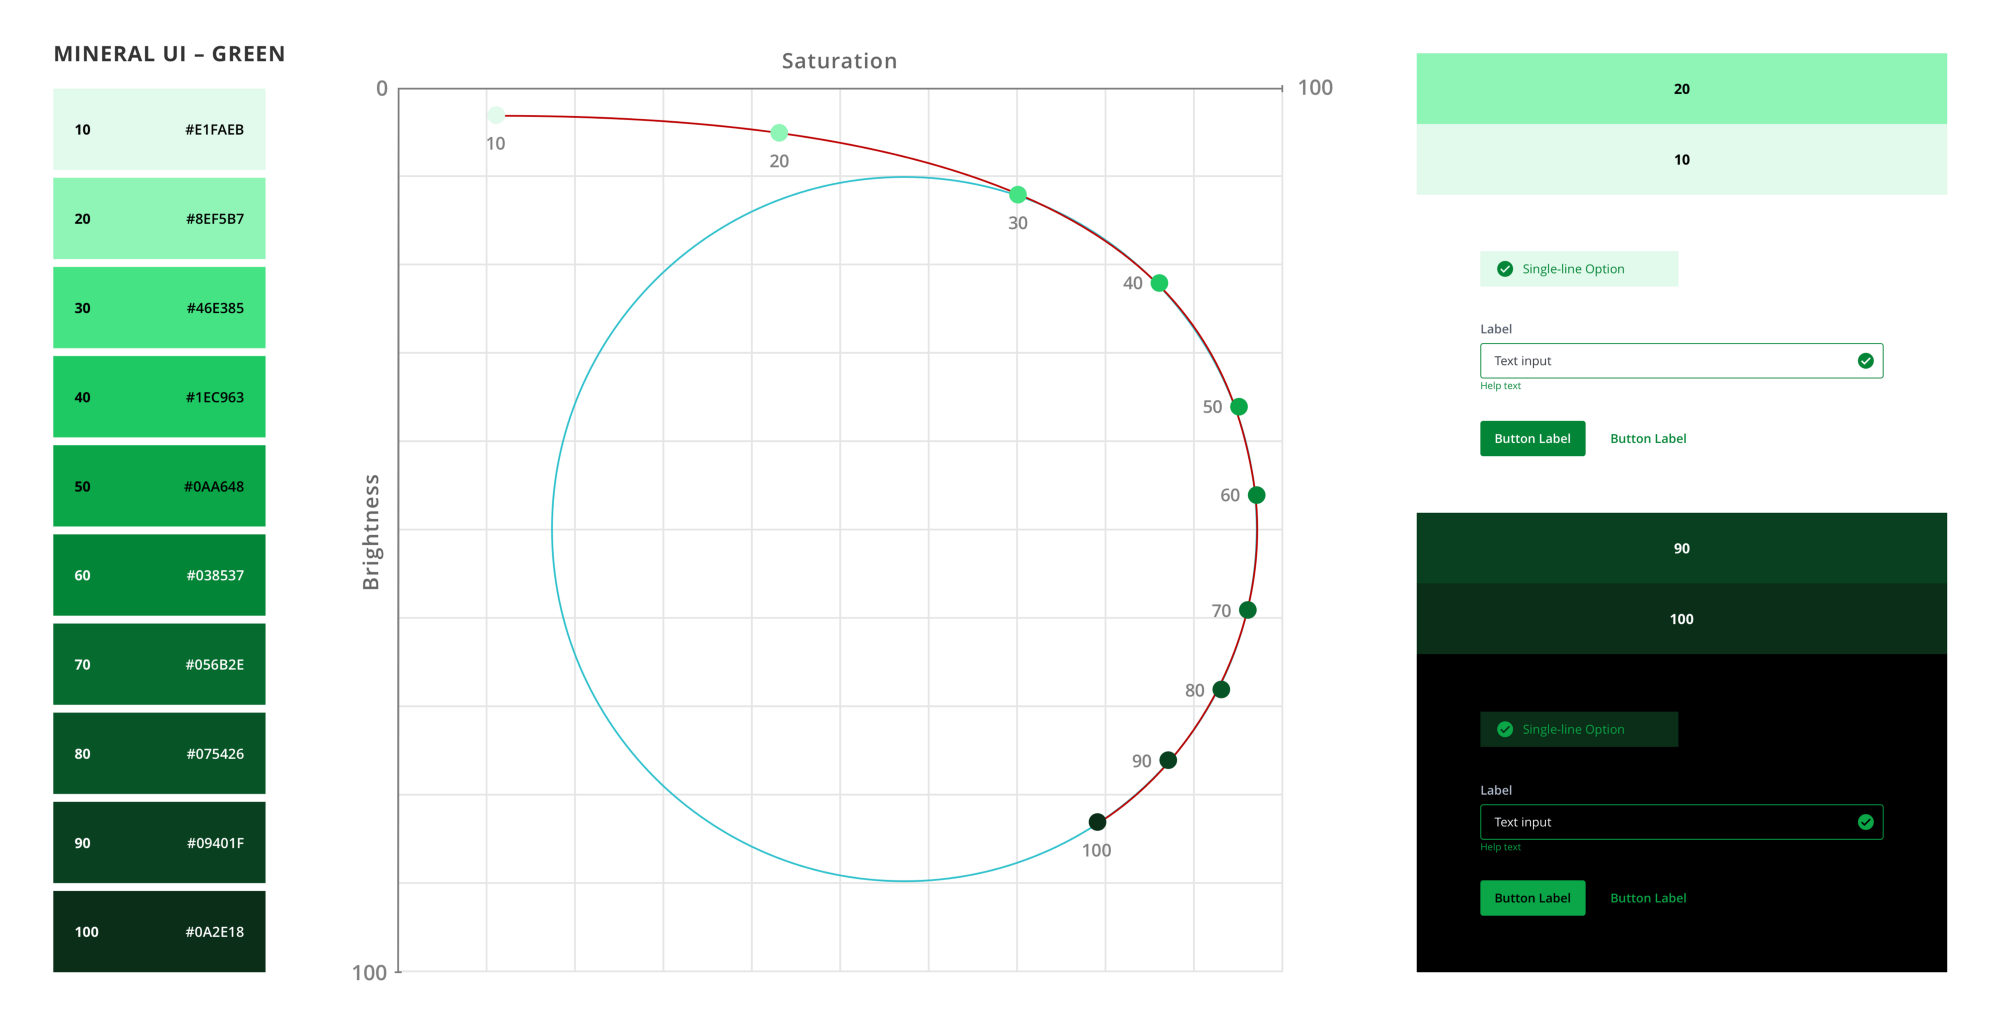Image resolution: width=2000 pixels, height=1025 pixels.
Task: Choose the green 60 swatch #038537
Action: pyautogui.click(x=159, y=575)
